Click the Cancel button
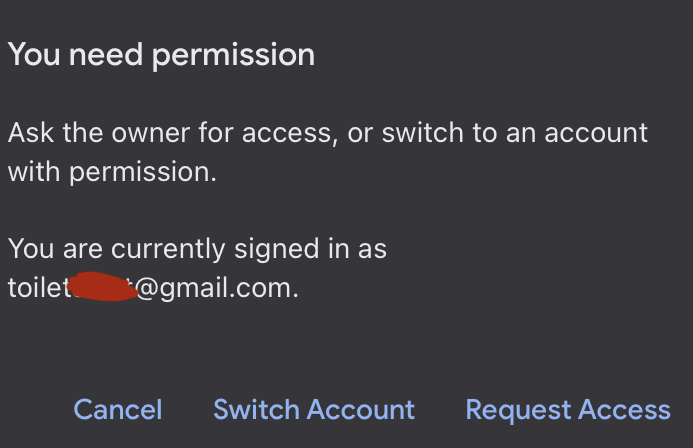Screen dimensions: 693x448 pos(118,409)
